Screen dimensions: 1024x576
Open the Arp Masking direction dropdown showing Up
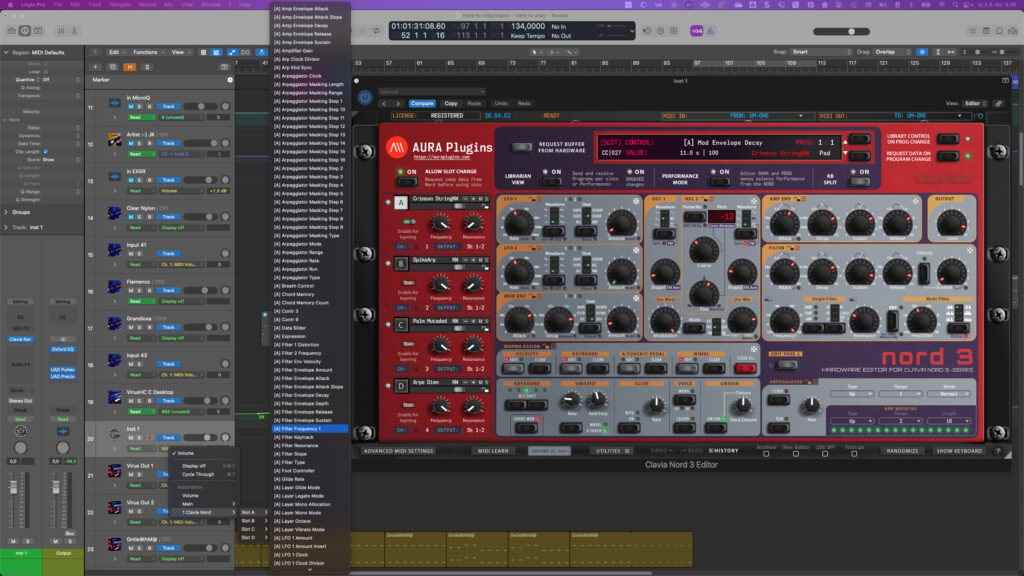(x=852, y=421)
